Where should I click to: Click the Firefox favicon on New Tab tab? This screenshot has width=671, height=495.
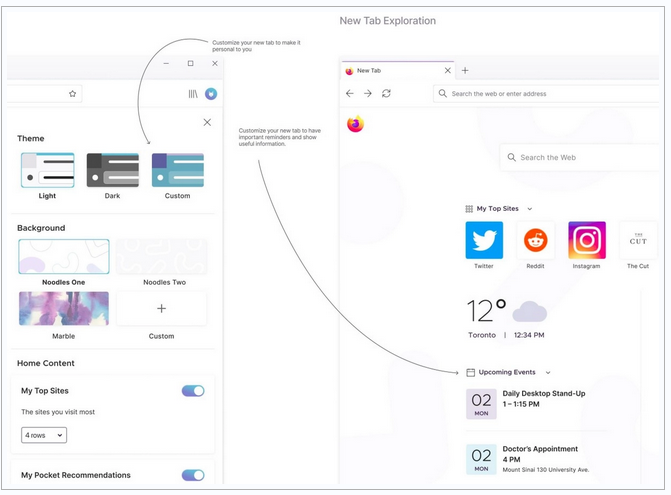click(349, 71)
